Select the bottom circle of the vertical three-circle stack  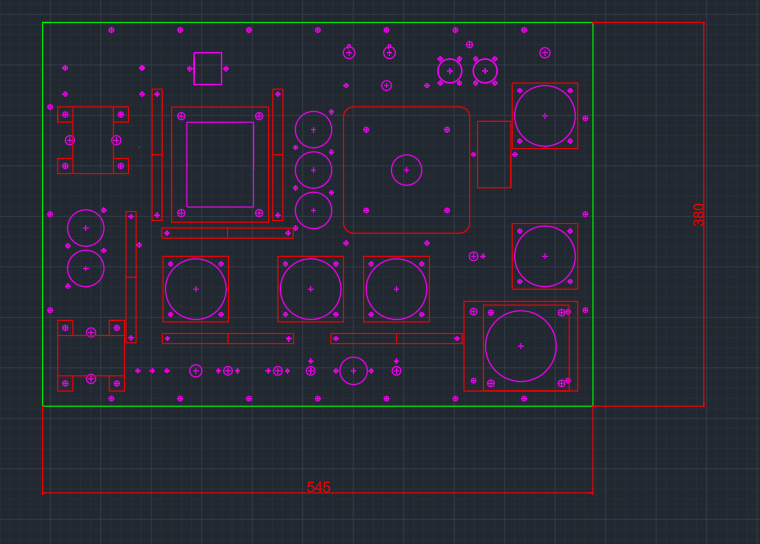[x=313, y=210]
